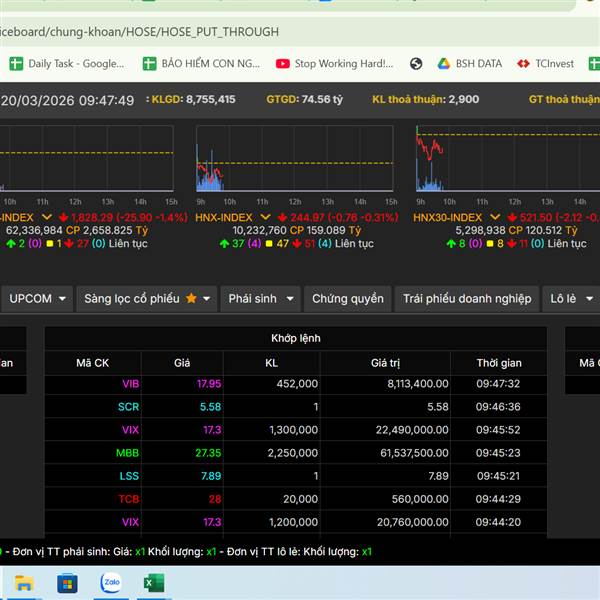
Task: Switch to Trái phiếu doanh nghiệp tab
Action: pyautogui.click(x=467, y=298)
